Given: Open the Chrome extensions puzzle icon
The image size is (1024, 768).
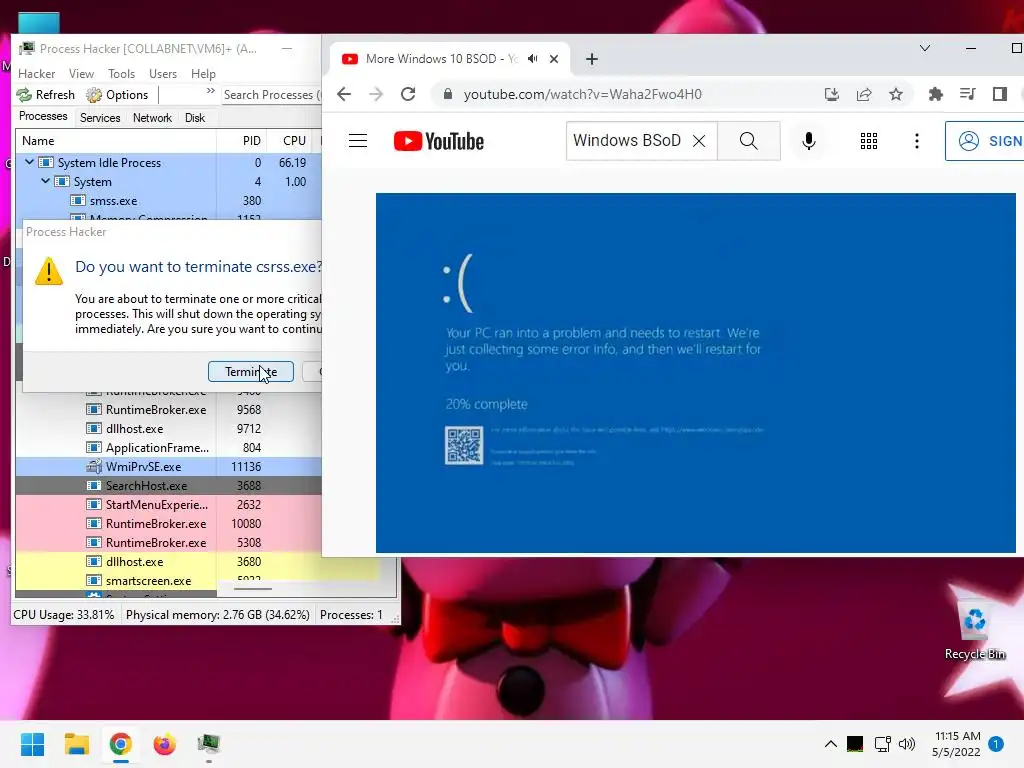Looking at the screenshot, I should (936, 94).
